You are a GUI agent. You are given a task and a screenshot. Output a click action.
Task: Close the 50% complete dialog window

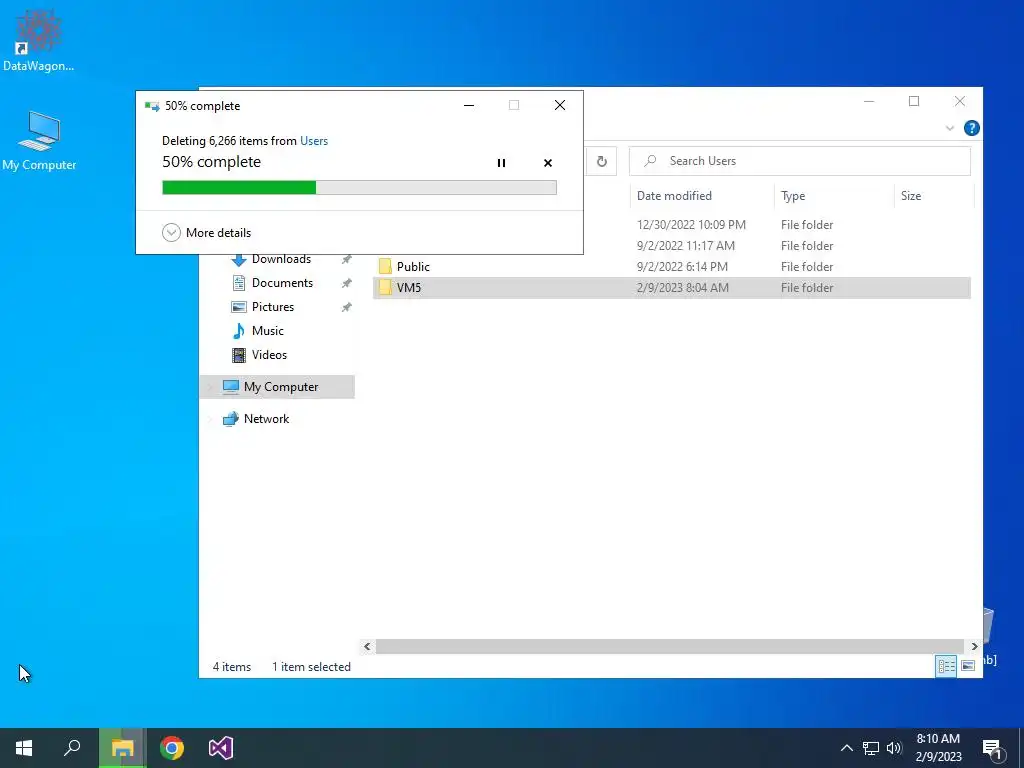pos(560,105)
